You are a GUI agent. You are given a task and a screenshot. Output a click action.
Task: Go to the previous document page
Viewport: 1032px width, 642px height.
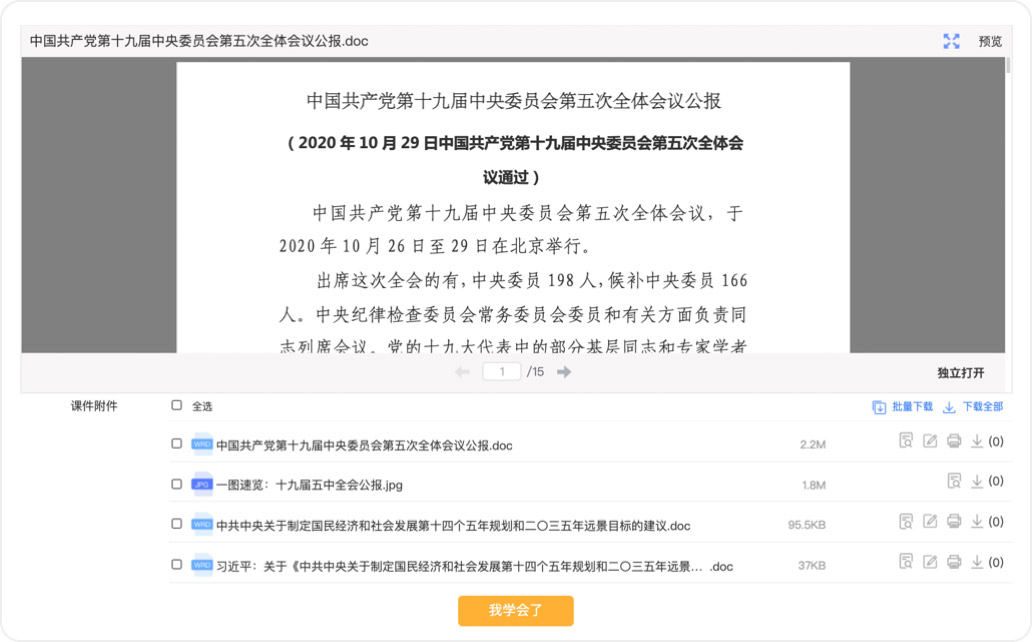coord(462,372)
